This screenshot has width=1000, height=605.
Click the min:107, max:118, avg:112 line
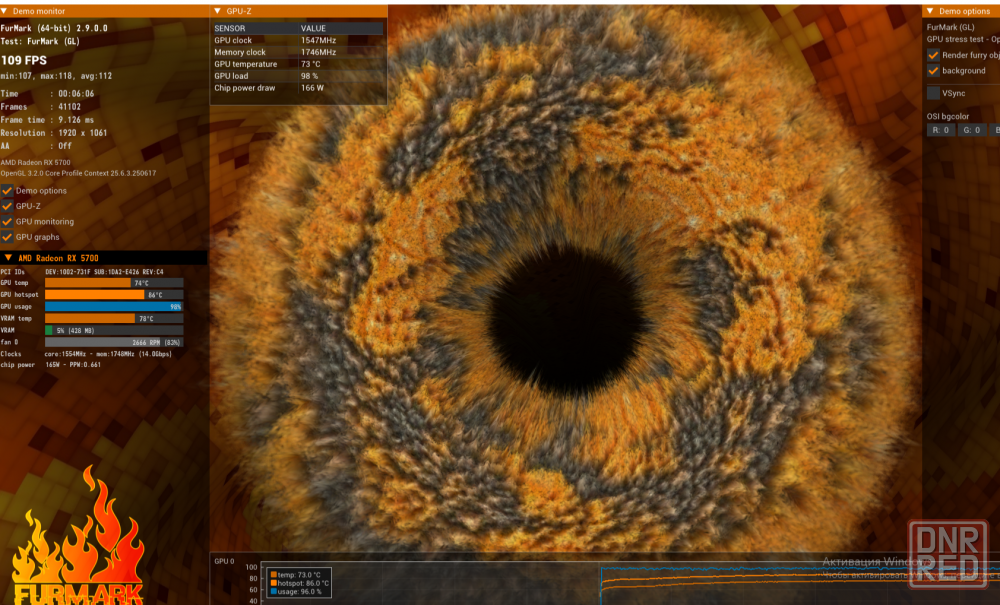(x=56, y=76)
